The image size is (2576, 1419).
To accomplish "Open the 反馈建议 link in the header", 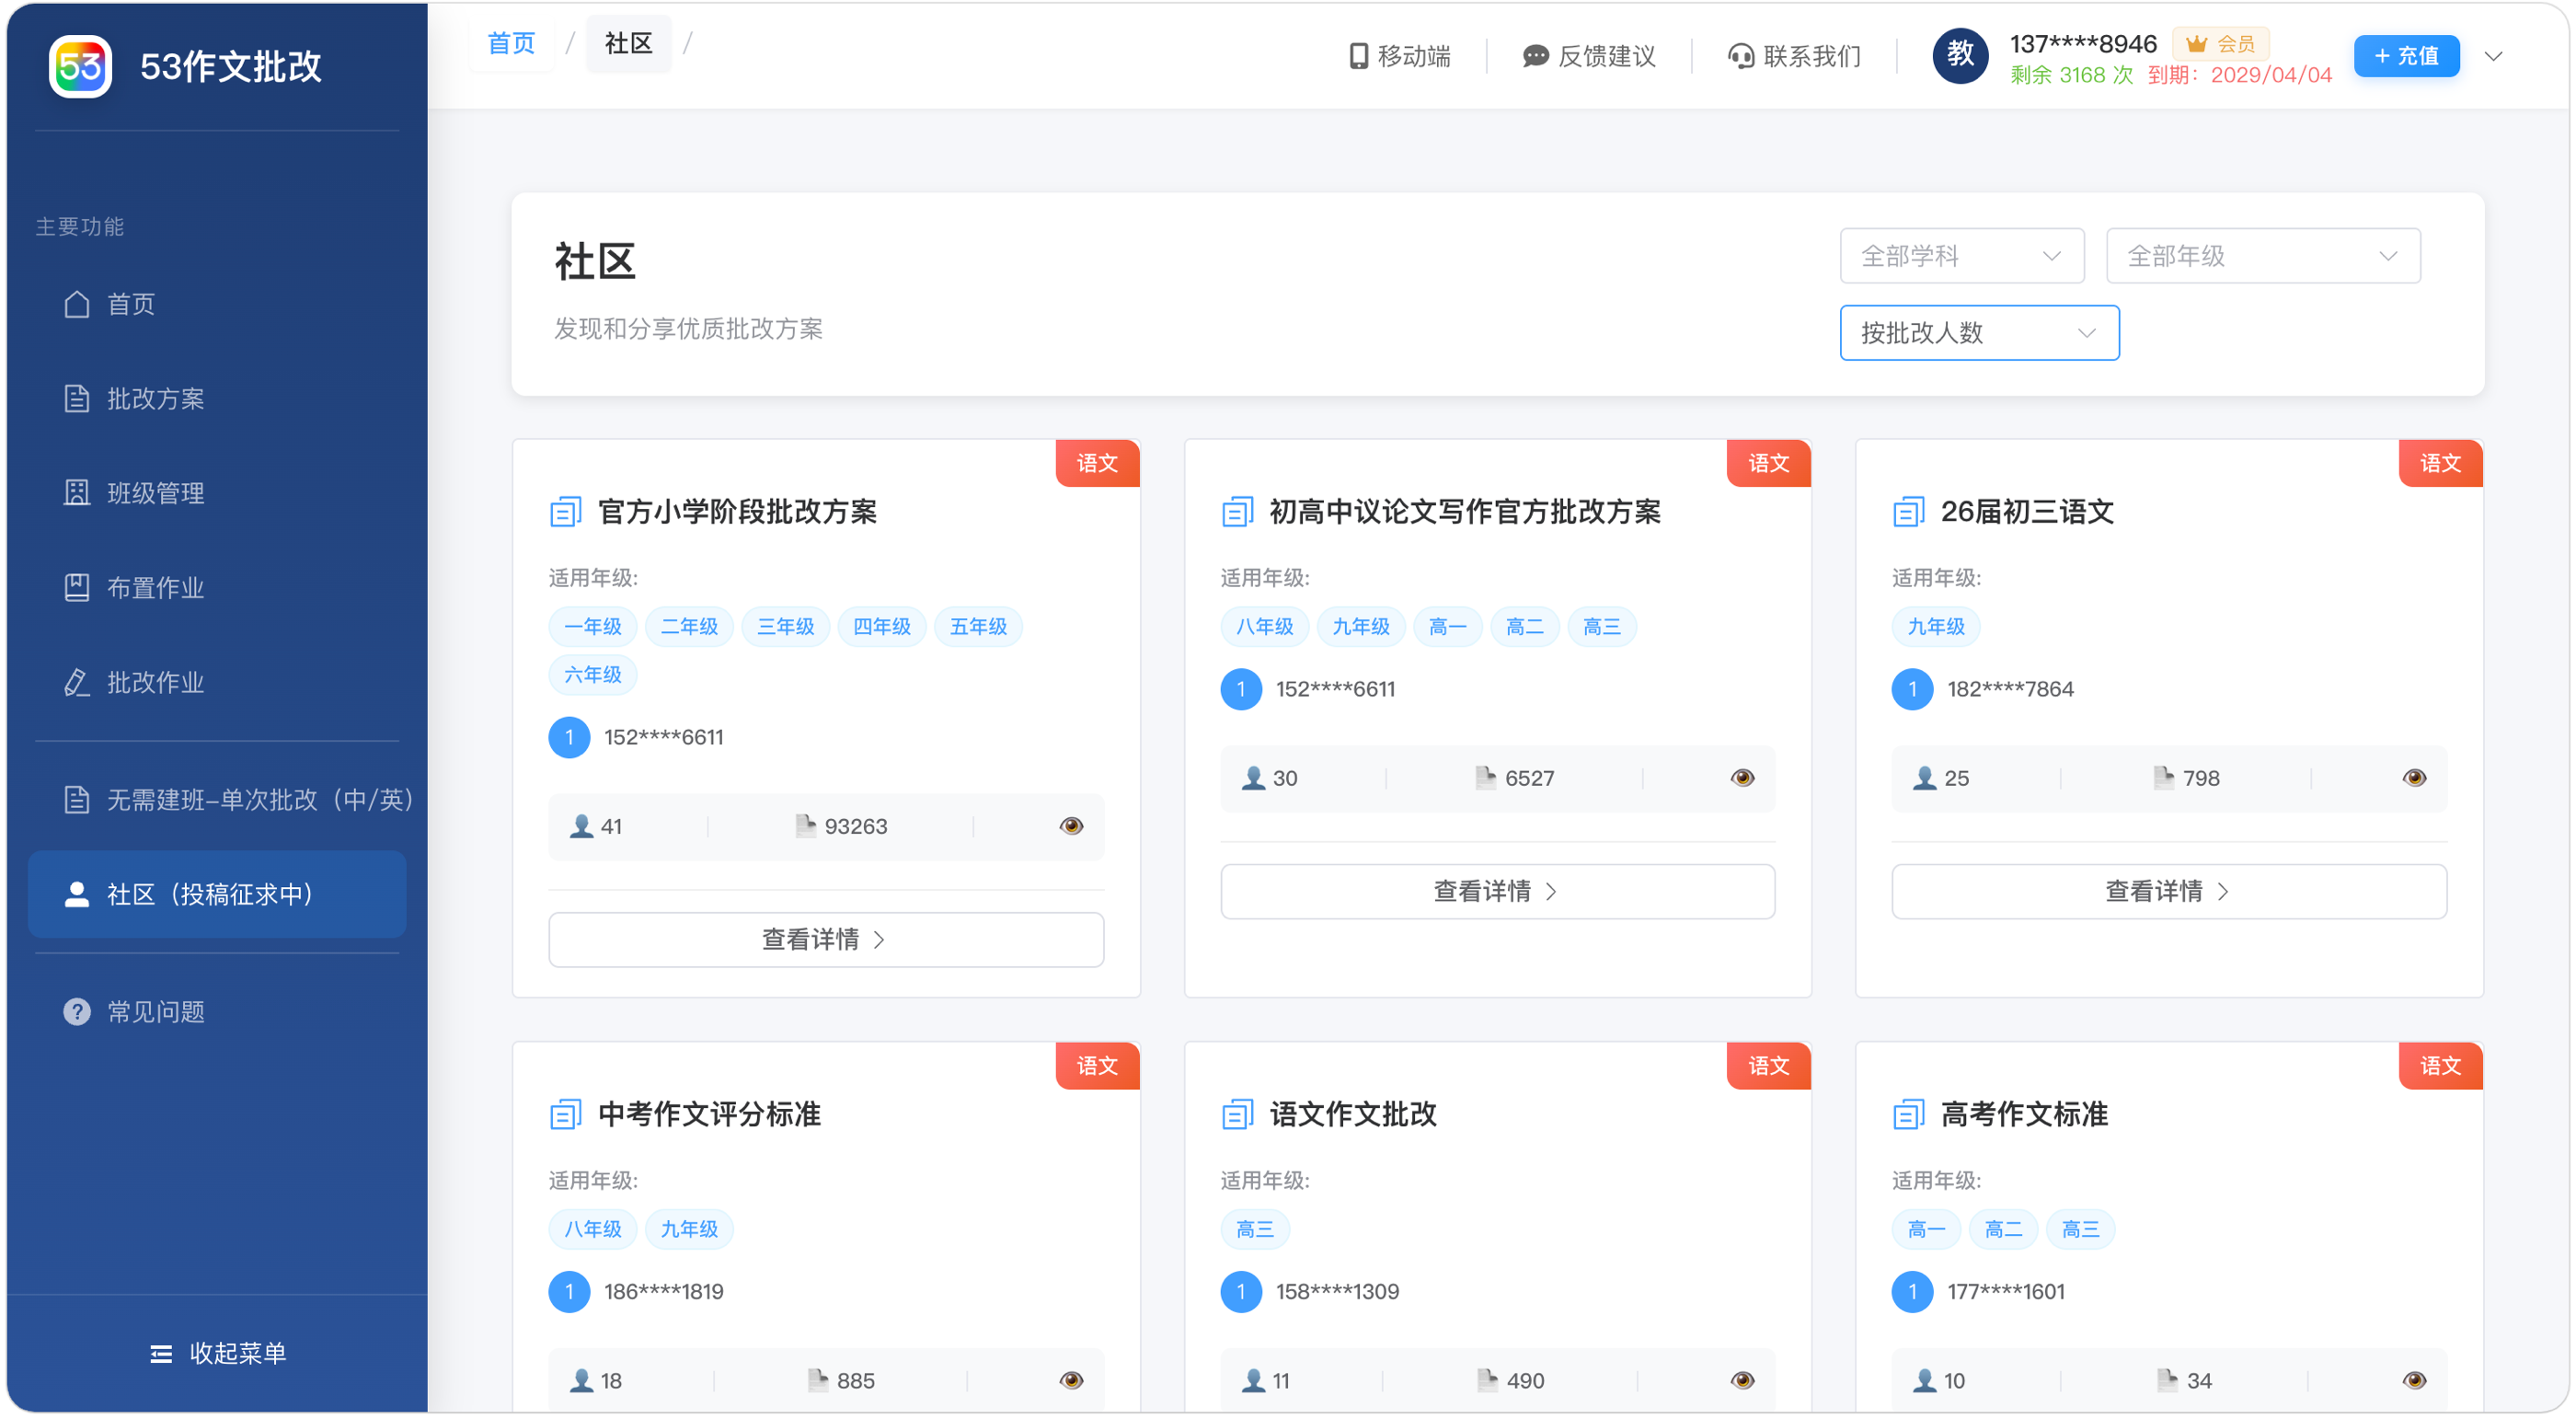I will 1589,56.
